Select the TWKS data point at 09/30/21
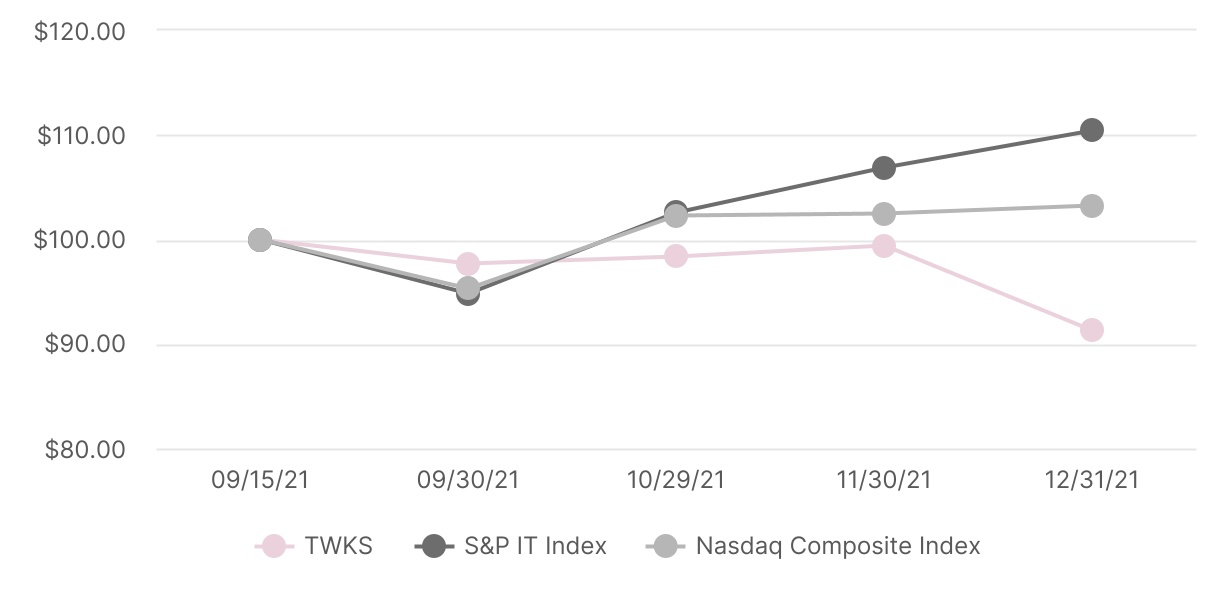This screenshot has height=600, width=1226. click(x=468, y=264)
